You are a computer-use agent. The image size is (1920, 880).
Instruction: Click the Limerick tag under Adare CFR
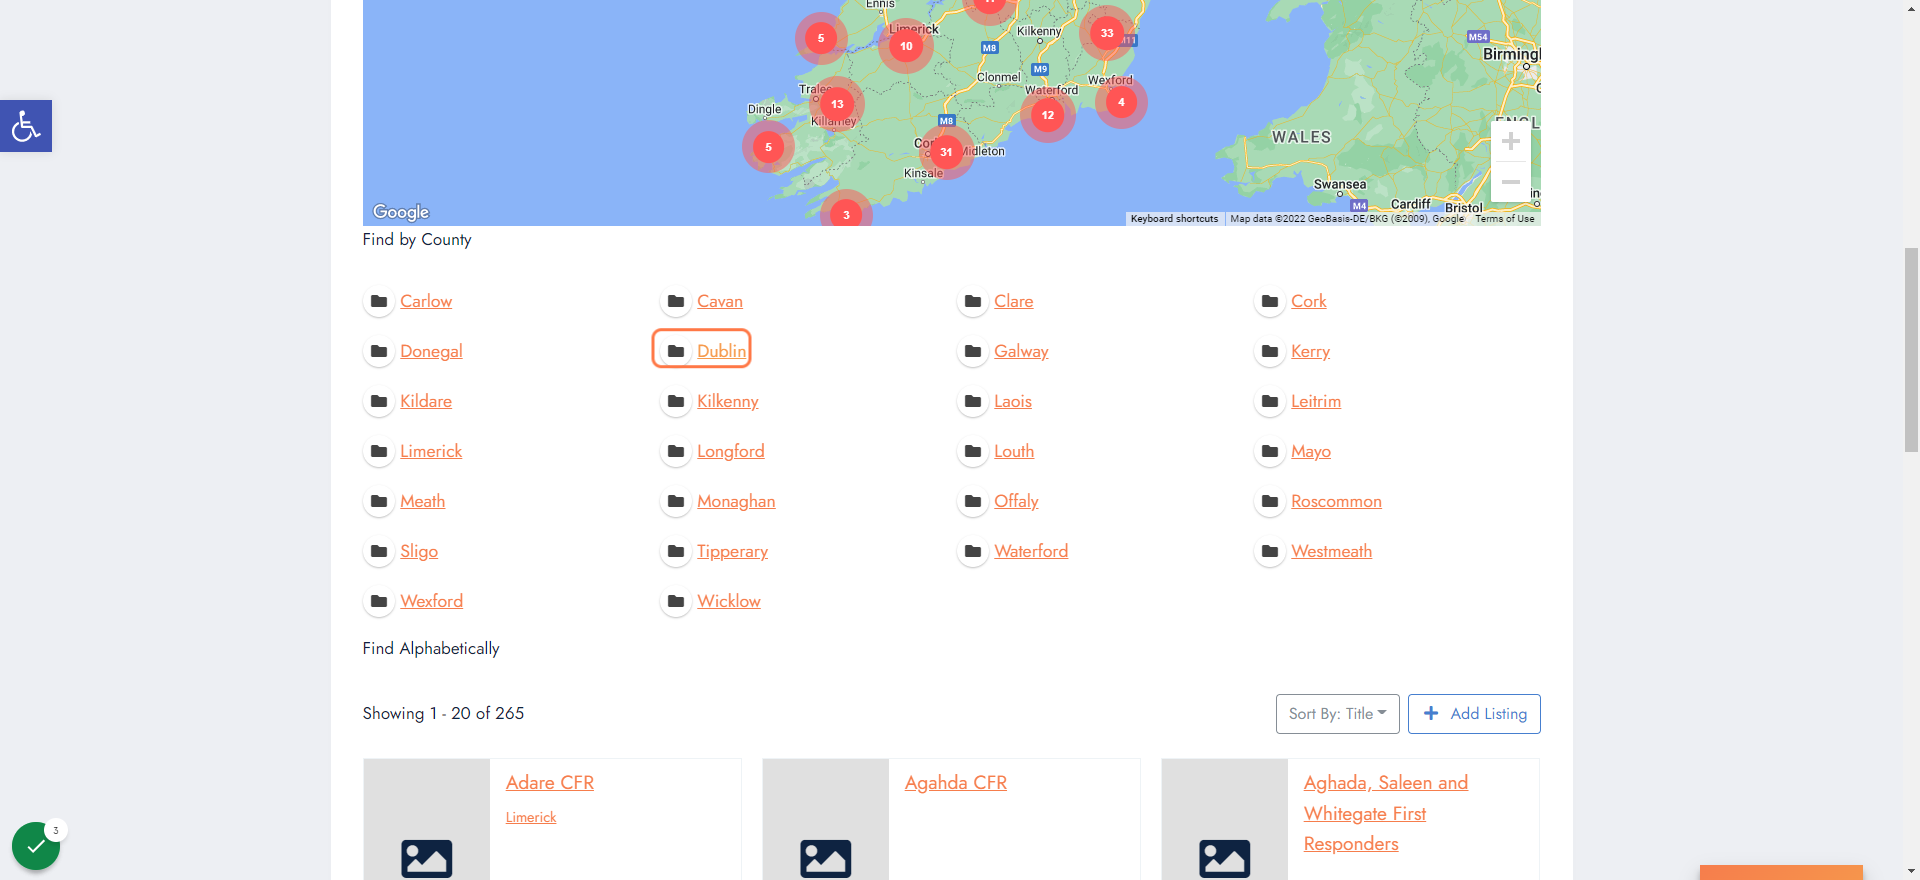coord(531,817)
